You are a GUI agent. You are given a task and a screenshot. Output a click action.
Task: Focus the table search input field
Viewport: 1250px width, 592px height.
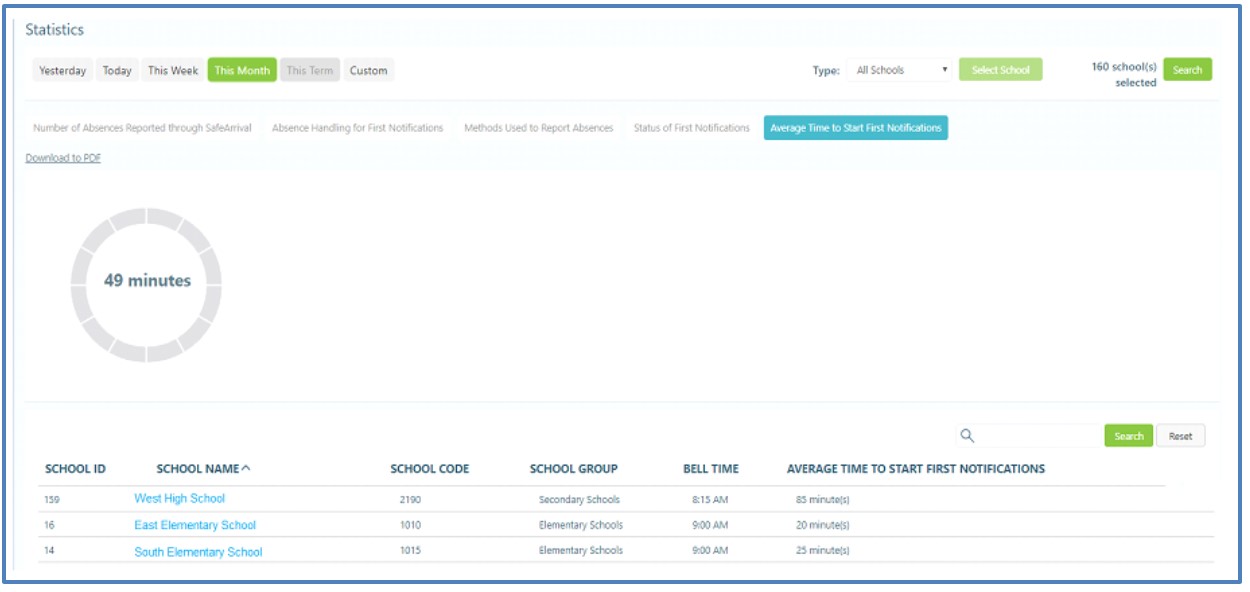point(1038,436)
